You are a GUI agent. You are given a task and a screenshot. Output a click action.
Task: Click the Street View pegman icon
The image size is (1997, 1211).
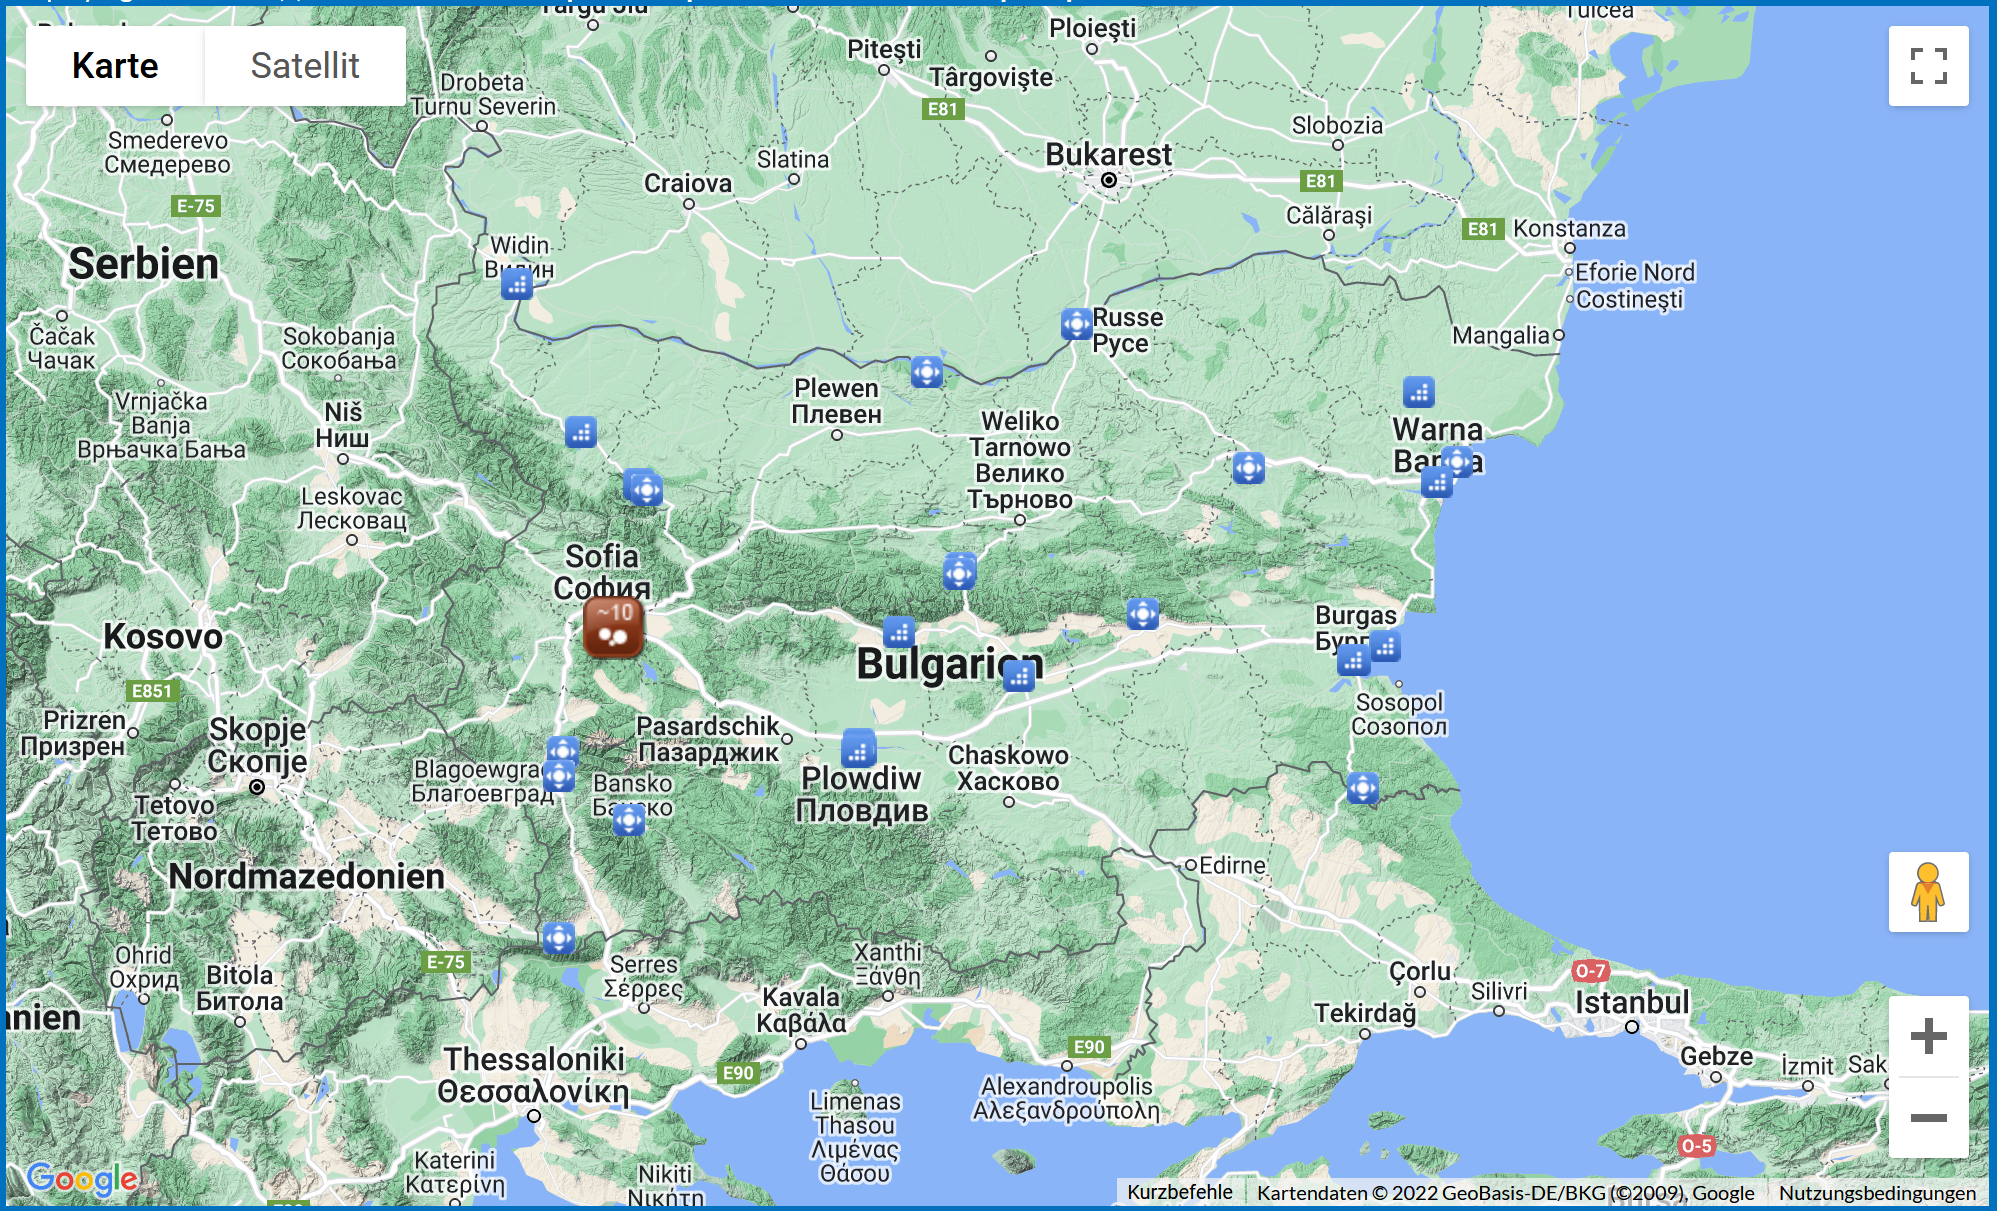(1928, 892)
